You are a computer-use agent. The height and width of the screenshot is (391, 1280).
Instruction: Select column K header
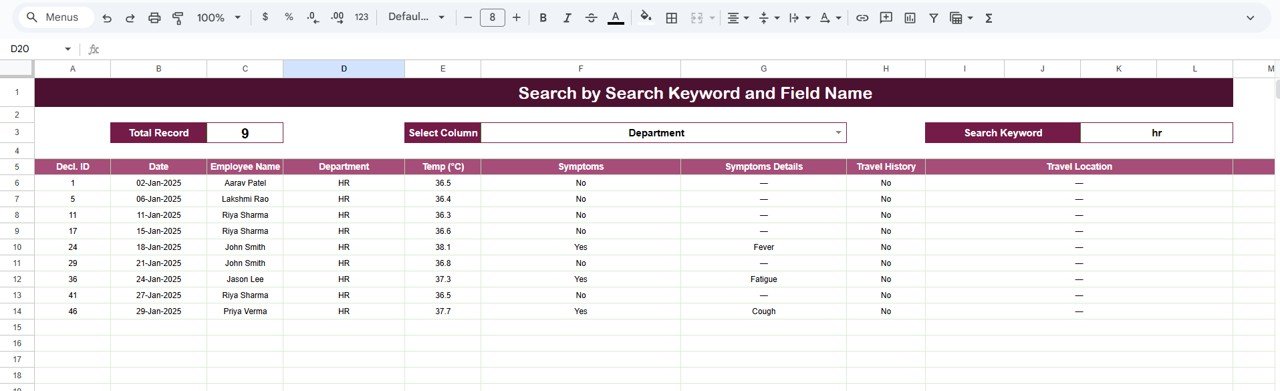pyautogui.click(x=1119, y=68)
